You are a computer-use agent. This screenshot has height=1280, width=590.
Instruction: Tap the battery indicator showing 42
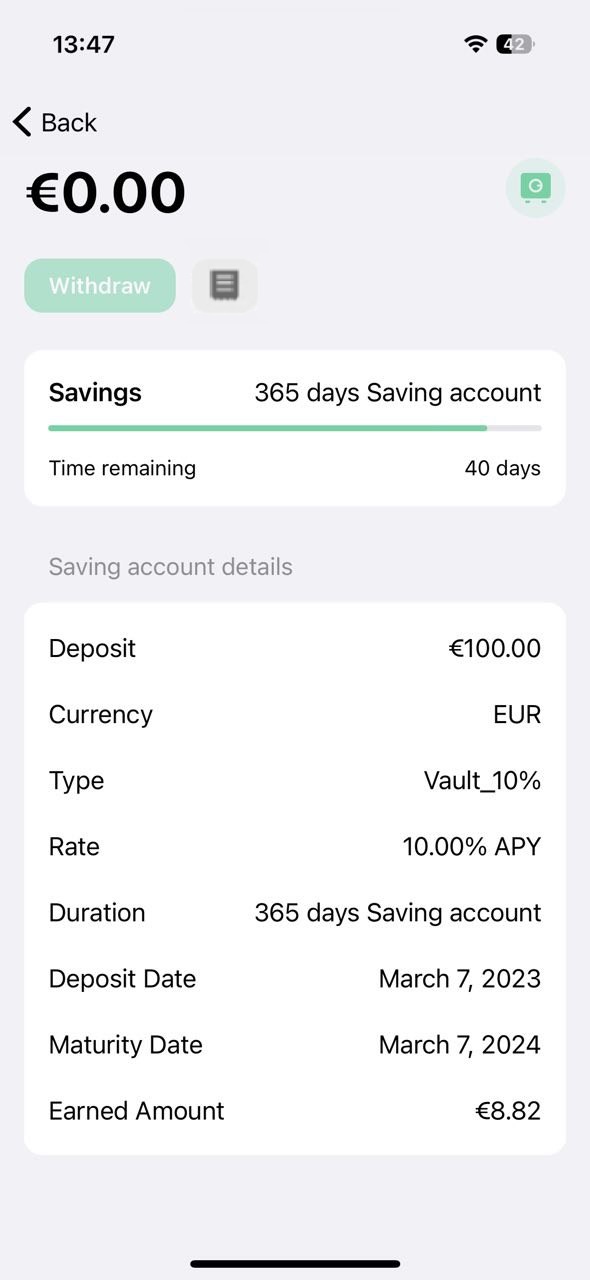pos(512,43)
